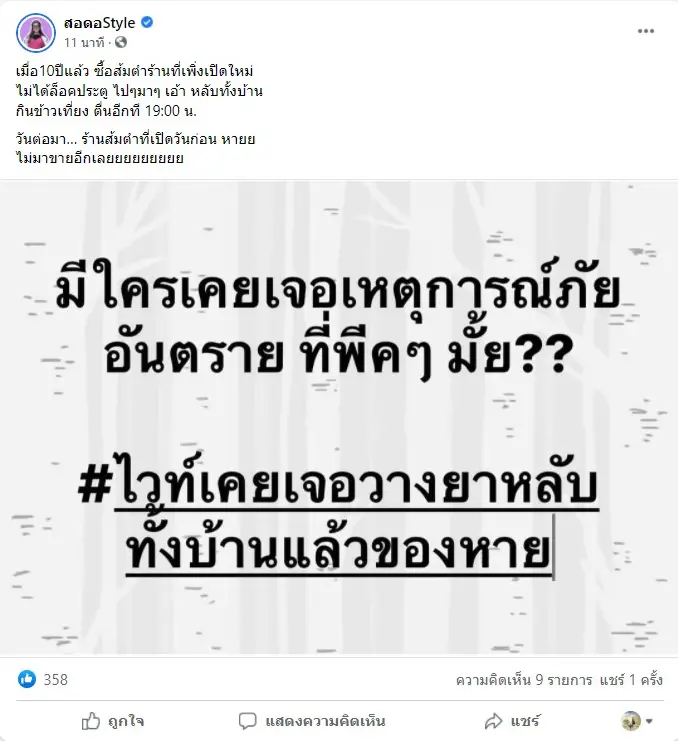Open the สอดอStyle page name link
This screenshot has height=741, width=678.
[100, 23]
